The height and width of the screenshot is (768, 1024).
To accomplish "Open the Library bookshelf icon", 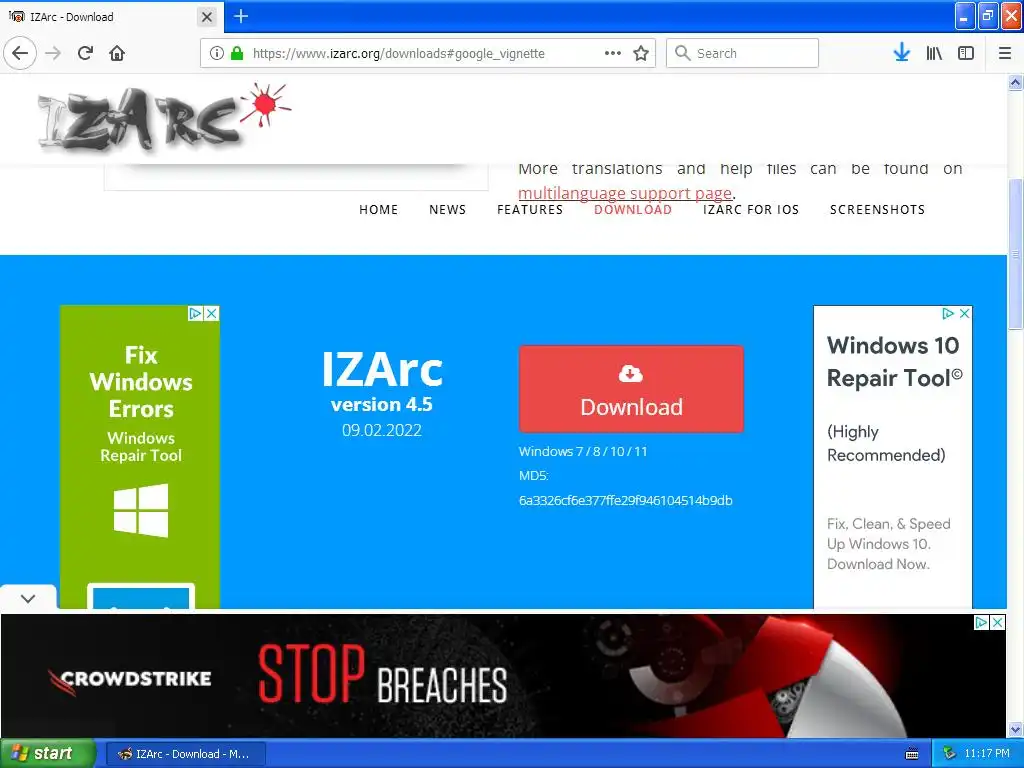I will 934,53.
